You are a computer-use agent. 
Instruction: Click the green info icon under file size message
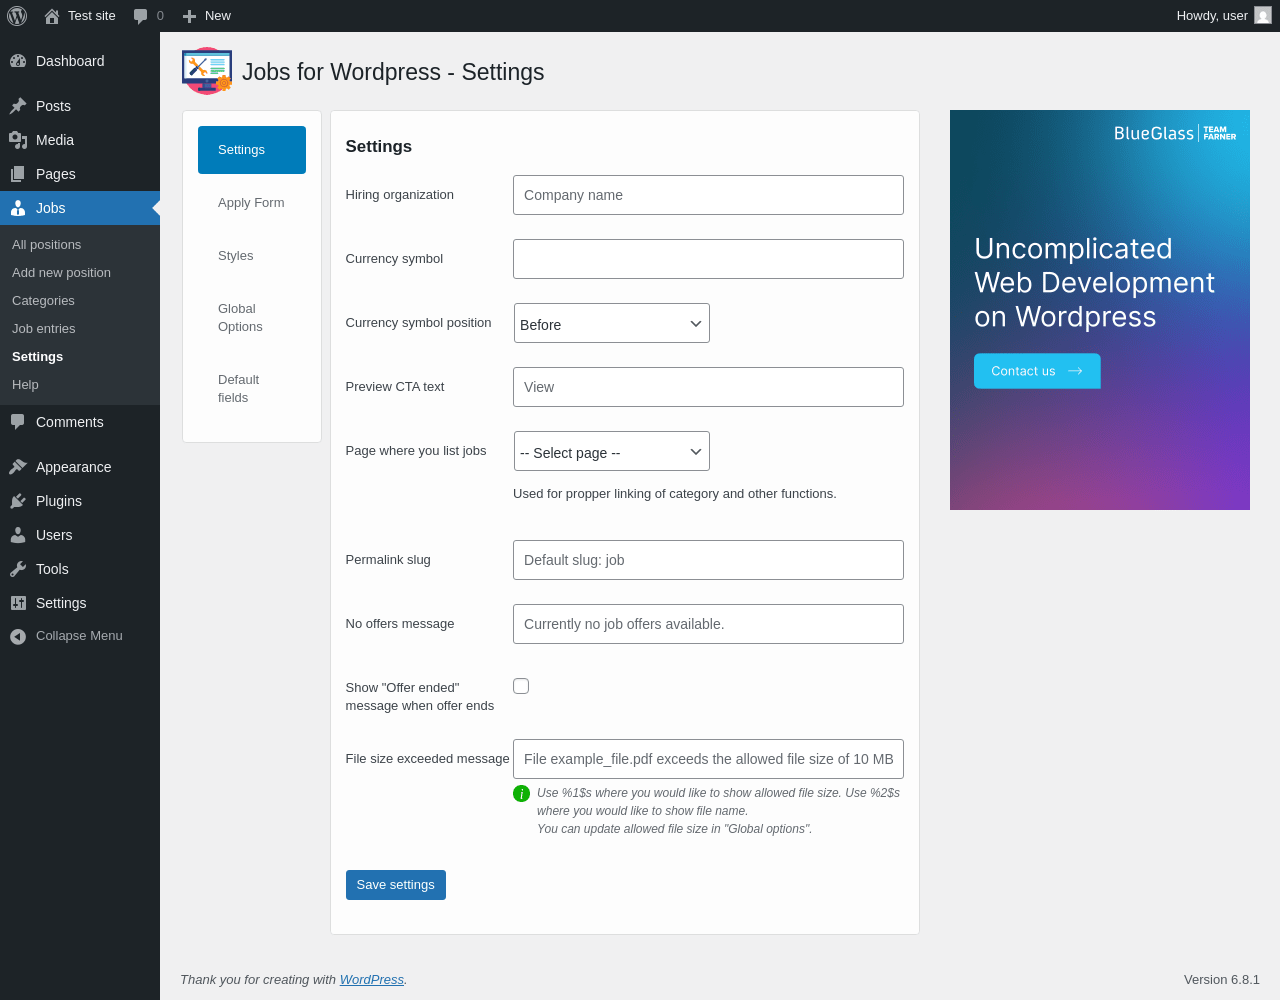[521, 793]
